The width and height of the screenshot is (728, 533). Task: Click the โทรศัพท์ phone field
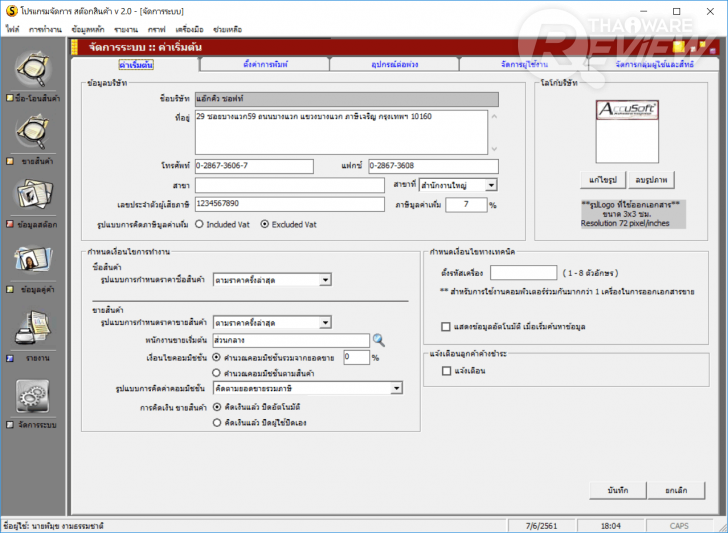click(x=254, y=166)
